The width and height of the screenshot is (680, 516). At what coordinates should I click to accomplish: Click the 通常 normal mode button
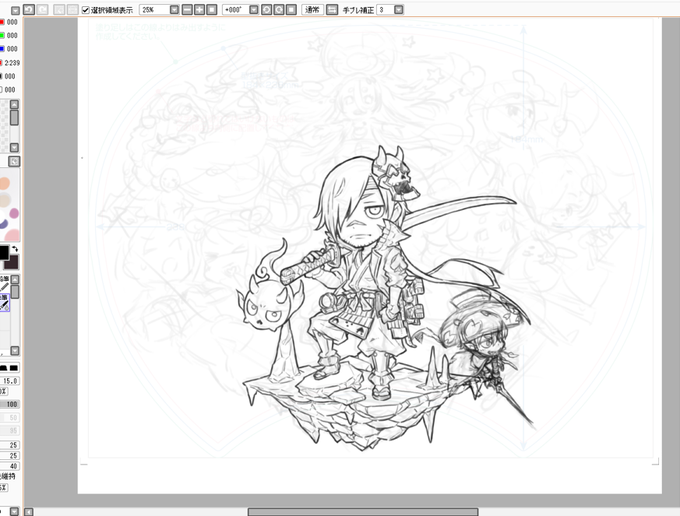(x=312, y=10)
